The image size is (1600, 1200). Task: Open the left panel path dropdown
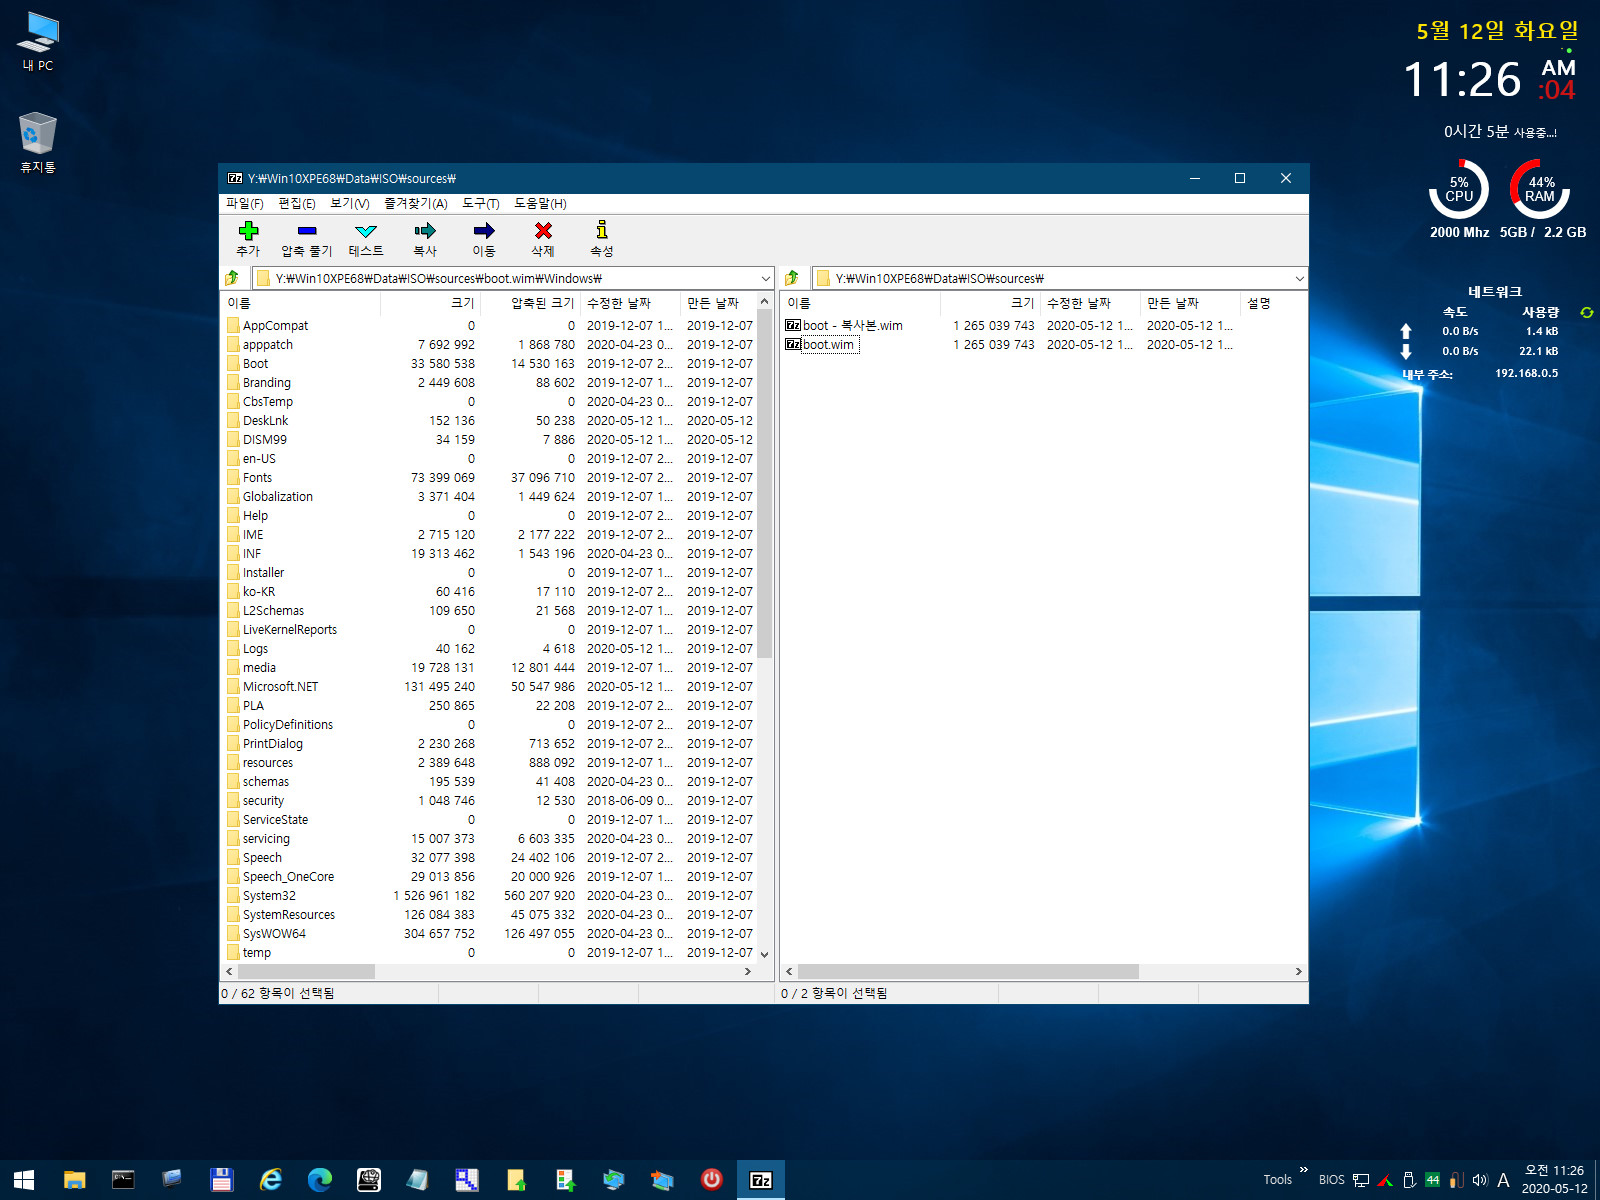pyautogui.click(x=766, y=278)
